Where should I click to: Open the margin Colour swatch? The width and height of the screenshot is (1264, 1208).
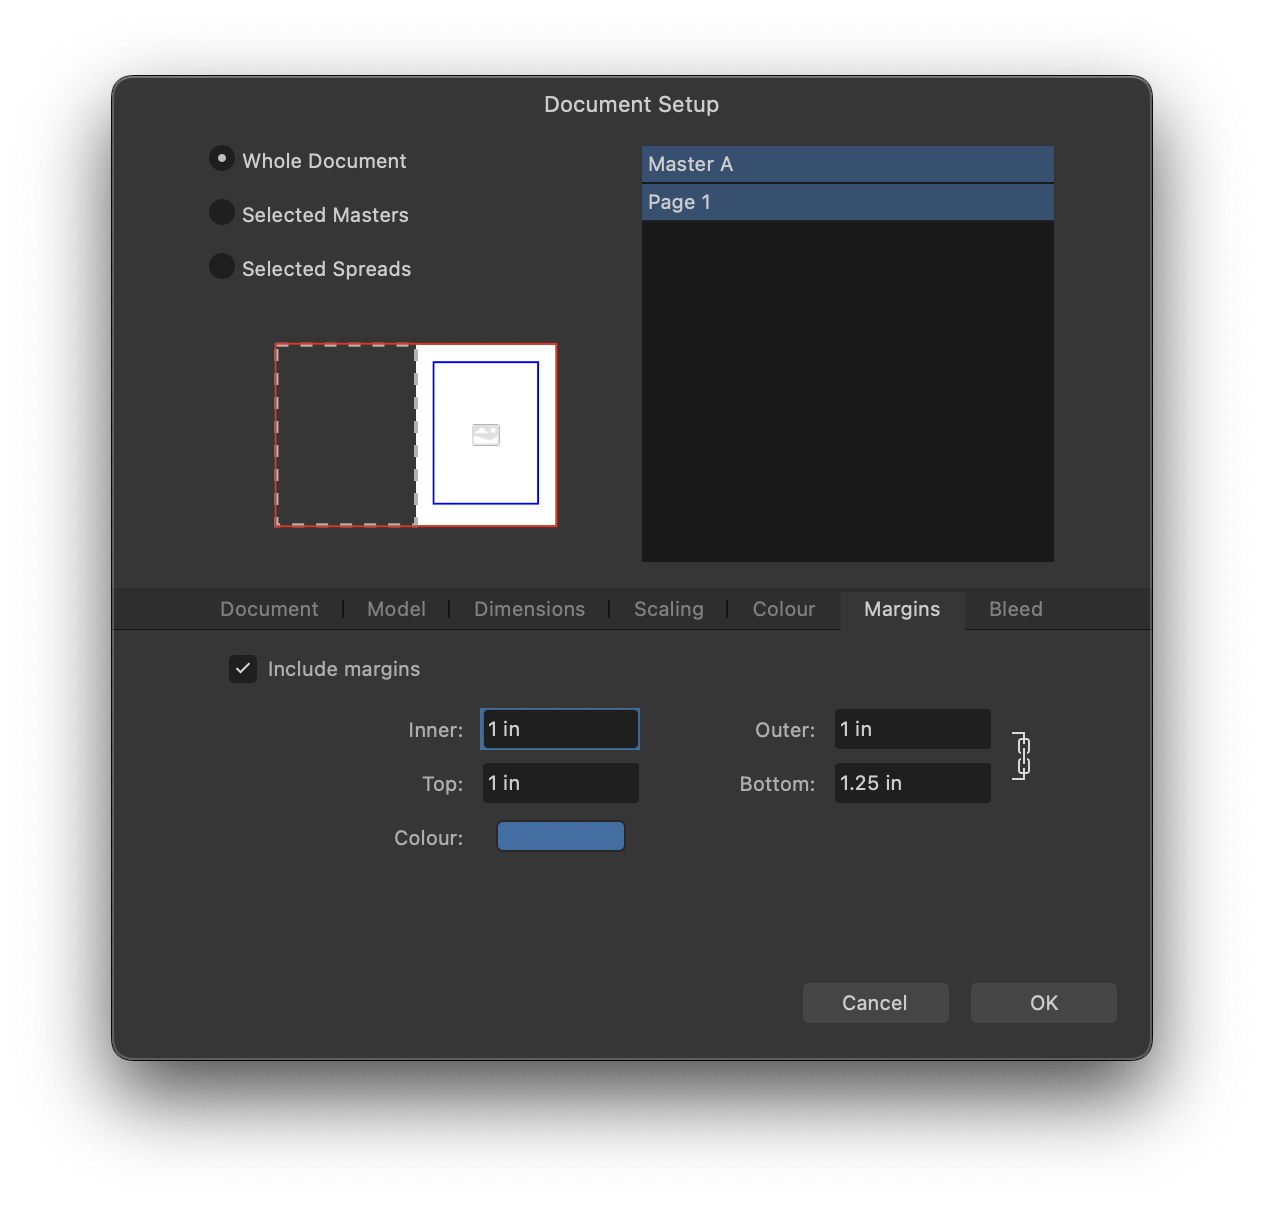tap(561, 837)
